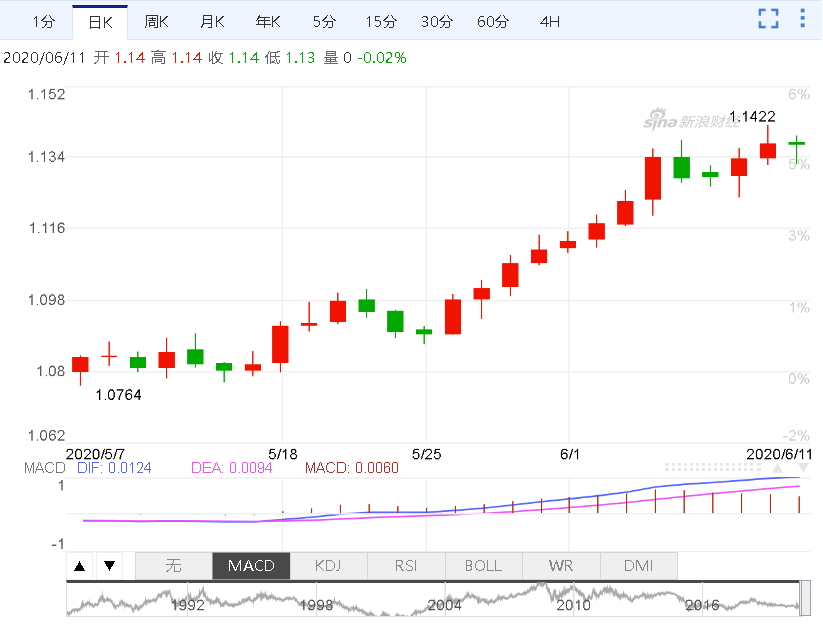Turn off indicators with the 无 option
Screen dimensions: 823x625
coord(173,566)
